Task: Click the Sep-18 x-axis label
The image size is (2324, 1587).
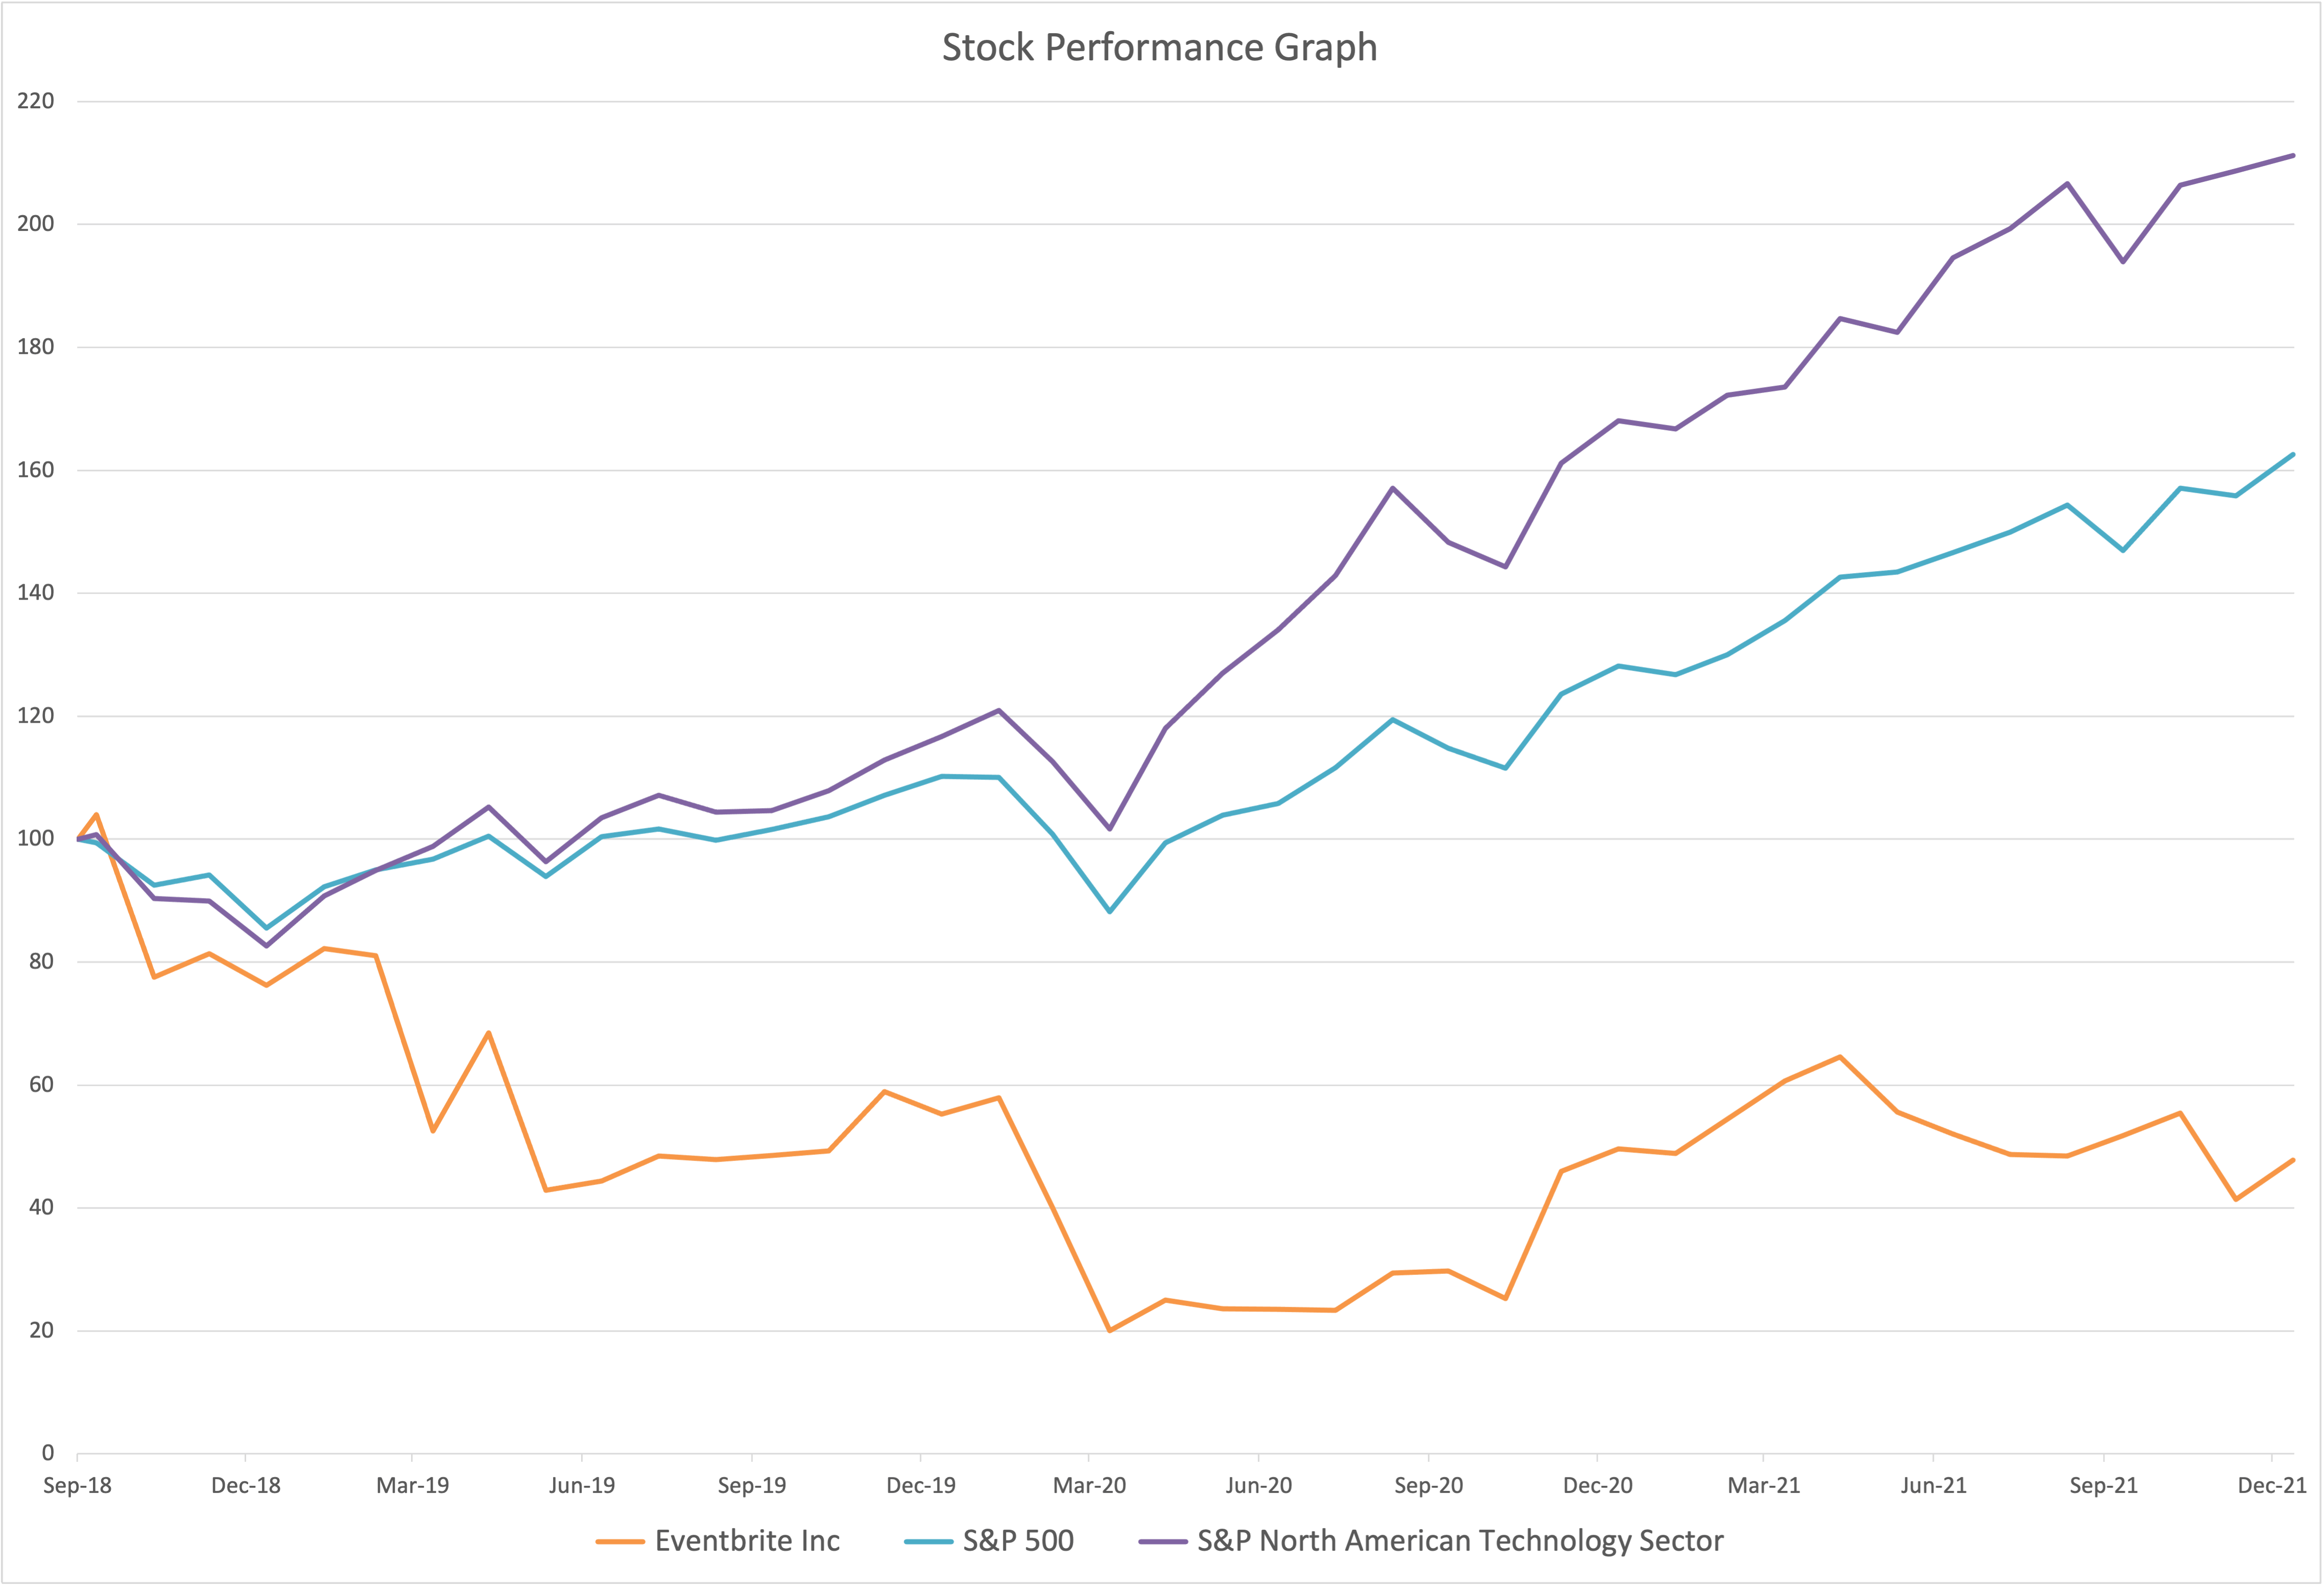Action: [x=77, y=1486]
